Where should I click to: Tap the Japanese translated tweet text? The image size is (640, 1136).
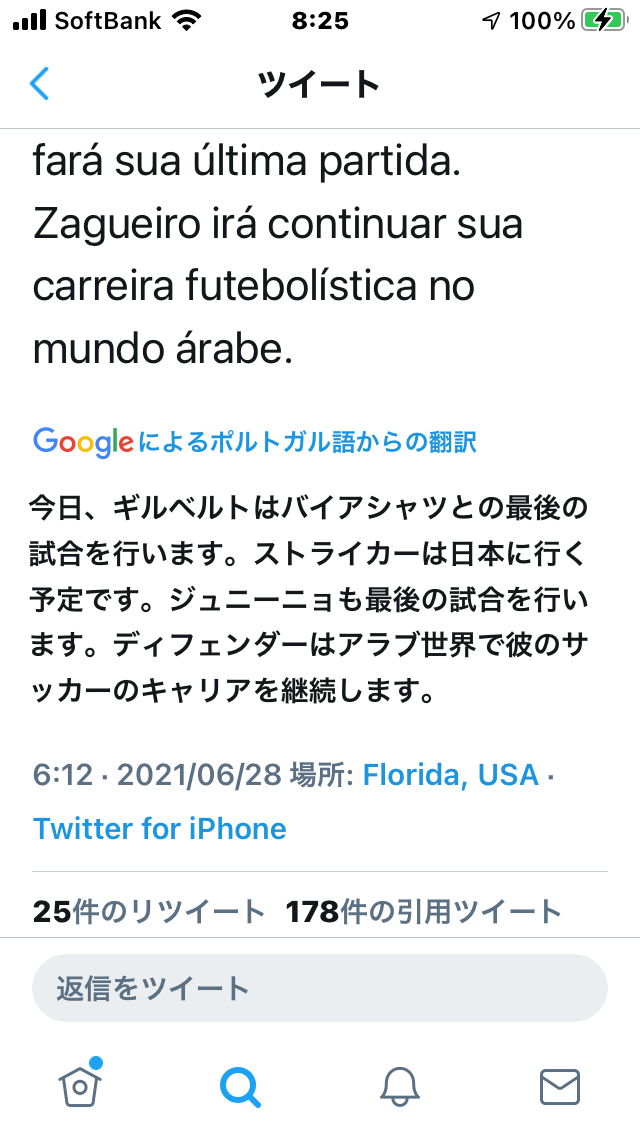310,600
